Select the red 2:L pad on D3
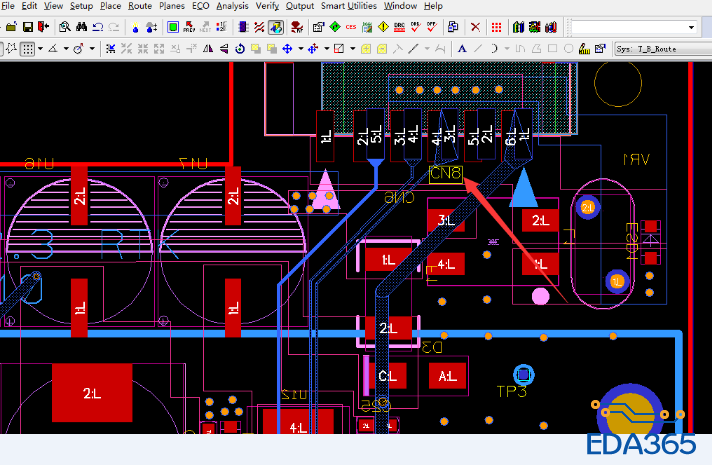The image size is (712, 465). click(388, 329)
